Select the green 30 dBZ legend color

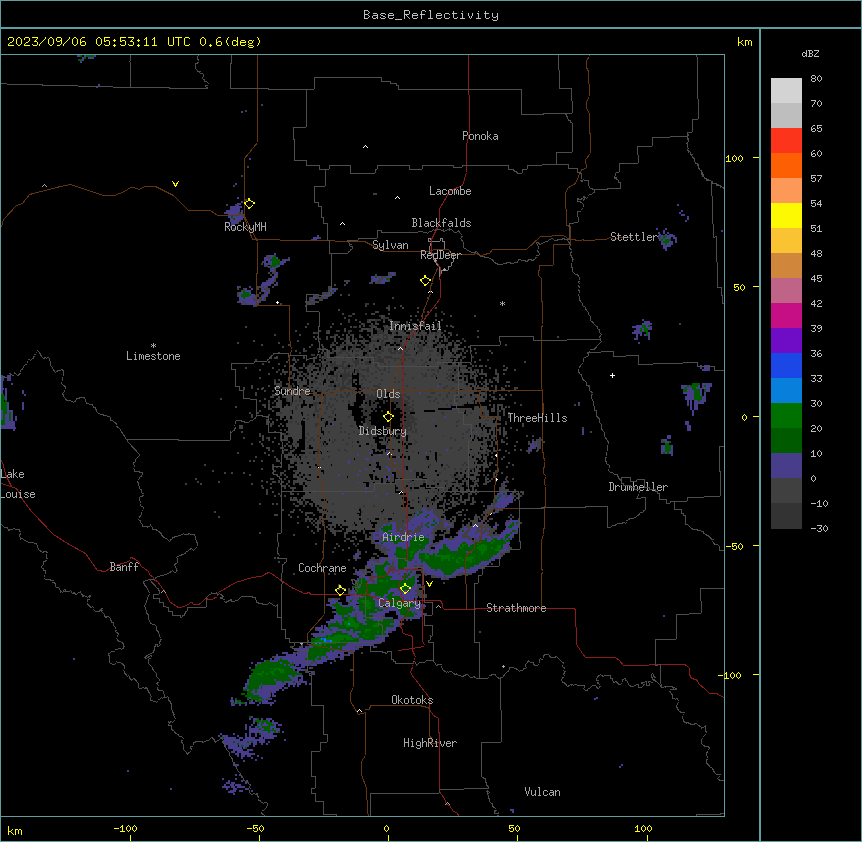tap(786, 416)
